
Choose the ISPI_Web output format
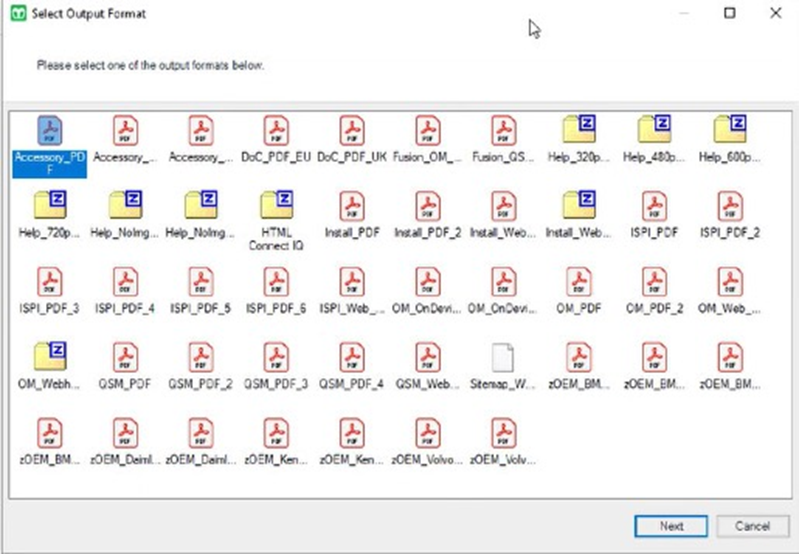tap(352, 290)
